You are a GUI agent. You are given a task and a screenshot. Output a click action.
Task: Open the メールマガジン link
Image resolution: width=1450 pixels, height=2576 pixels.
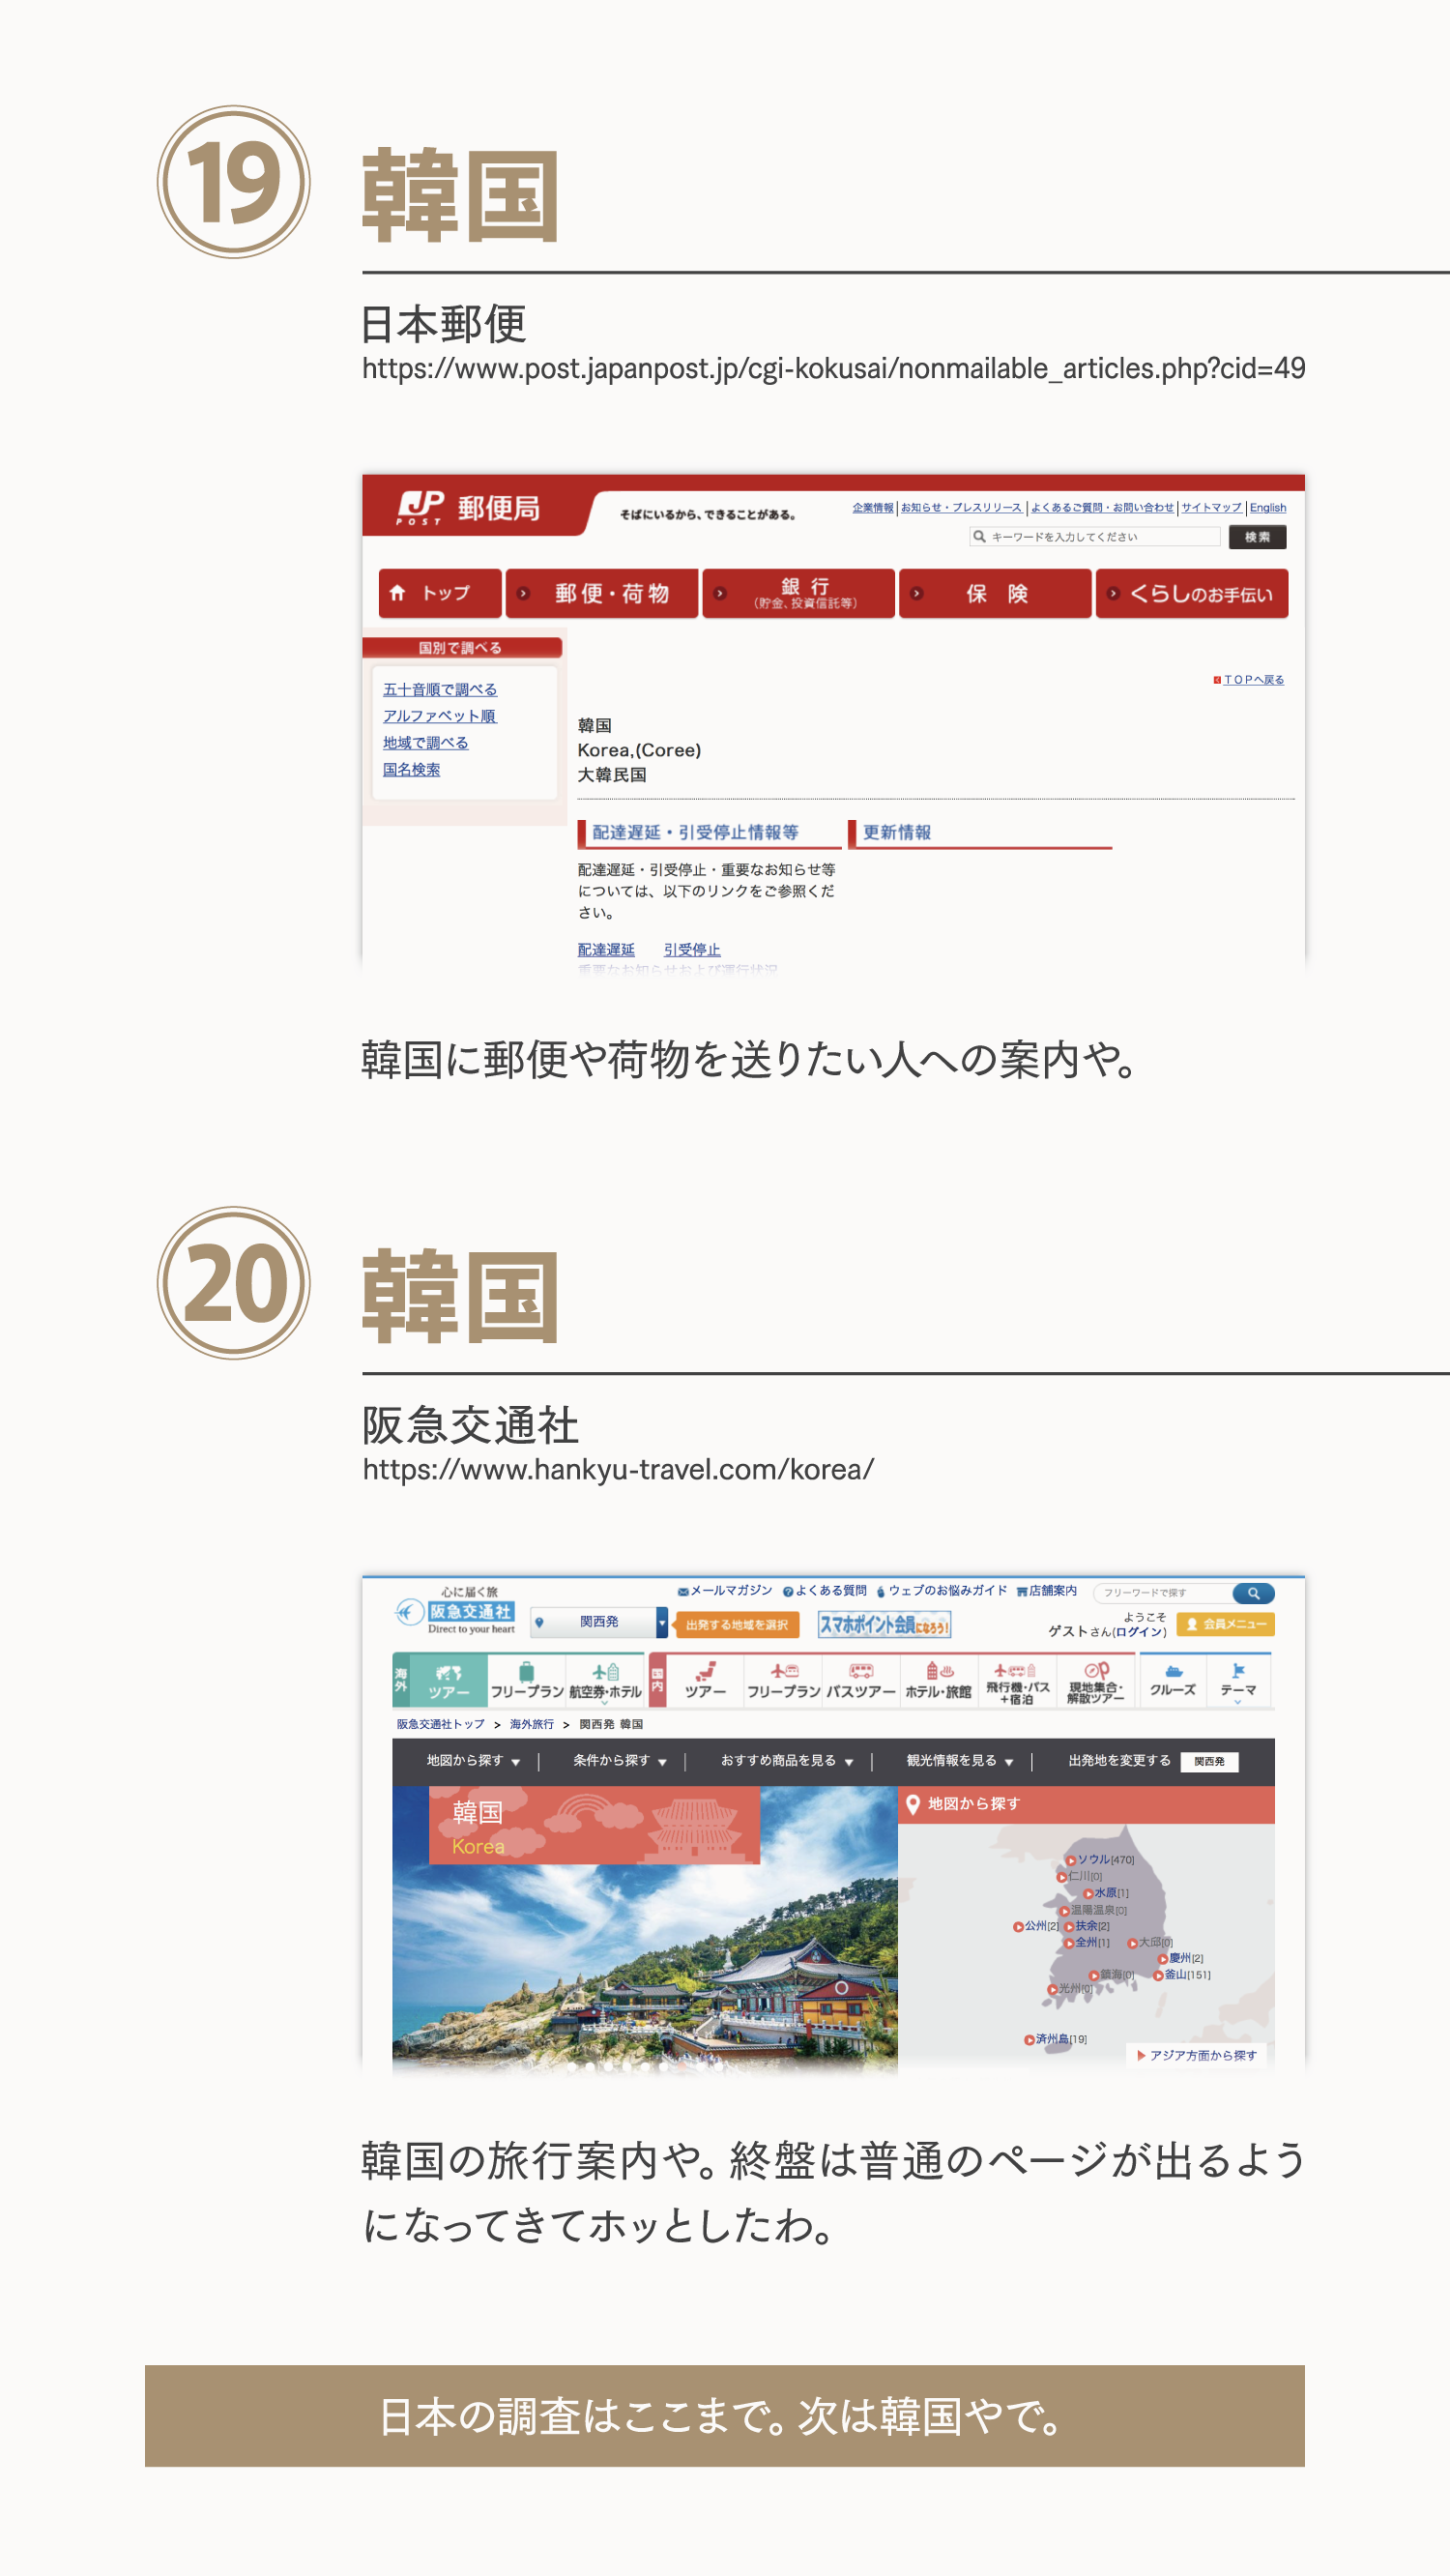725,1591
